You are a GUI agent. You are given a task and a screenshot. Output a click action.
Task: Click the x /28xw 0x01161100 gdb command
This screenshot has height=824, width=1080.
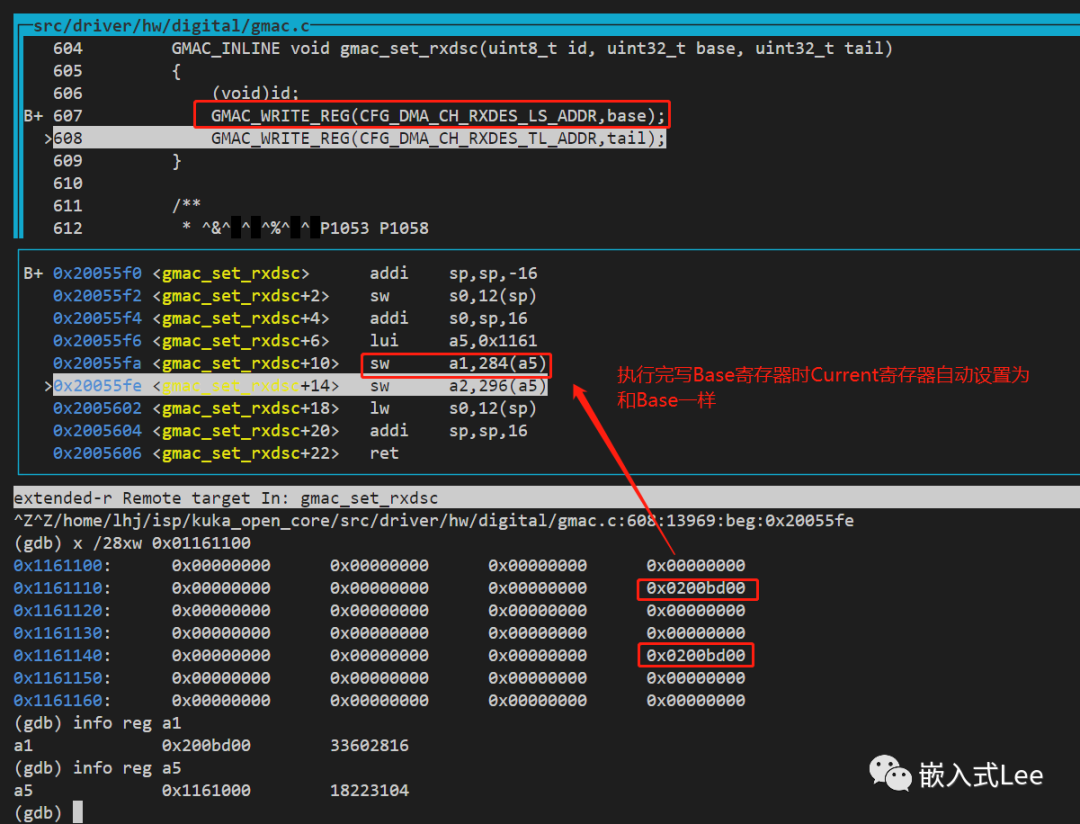(162, 544)
